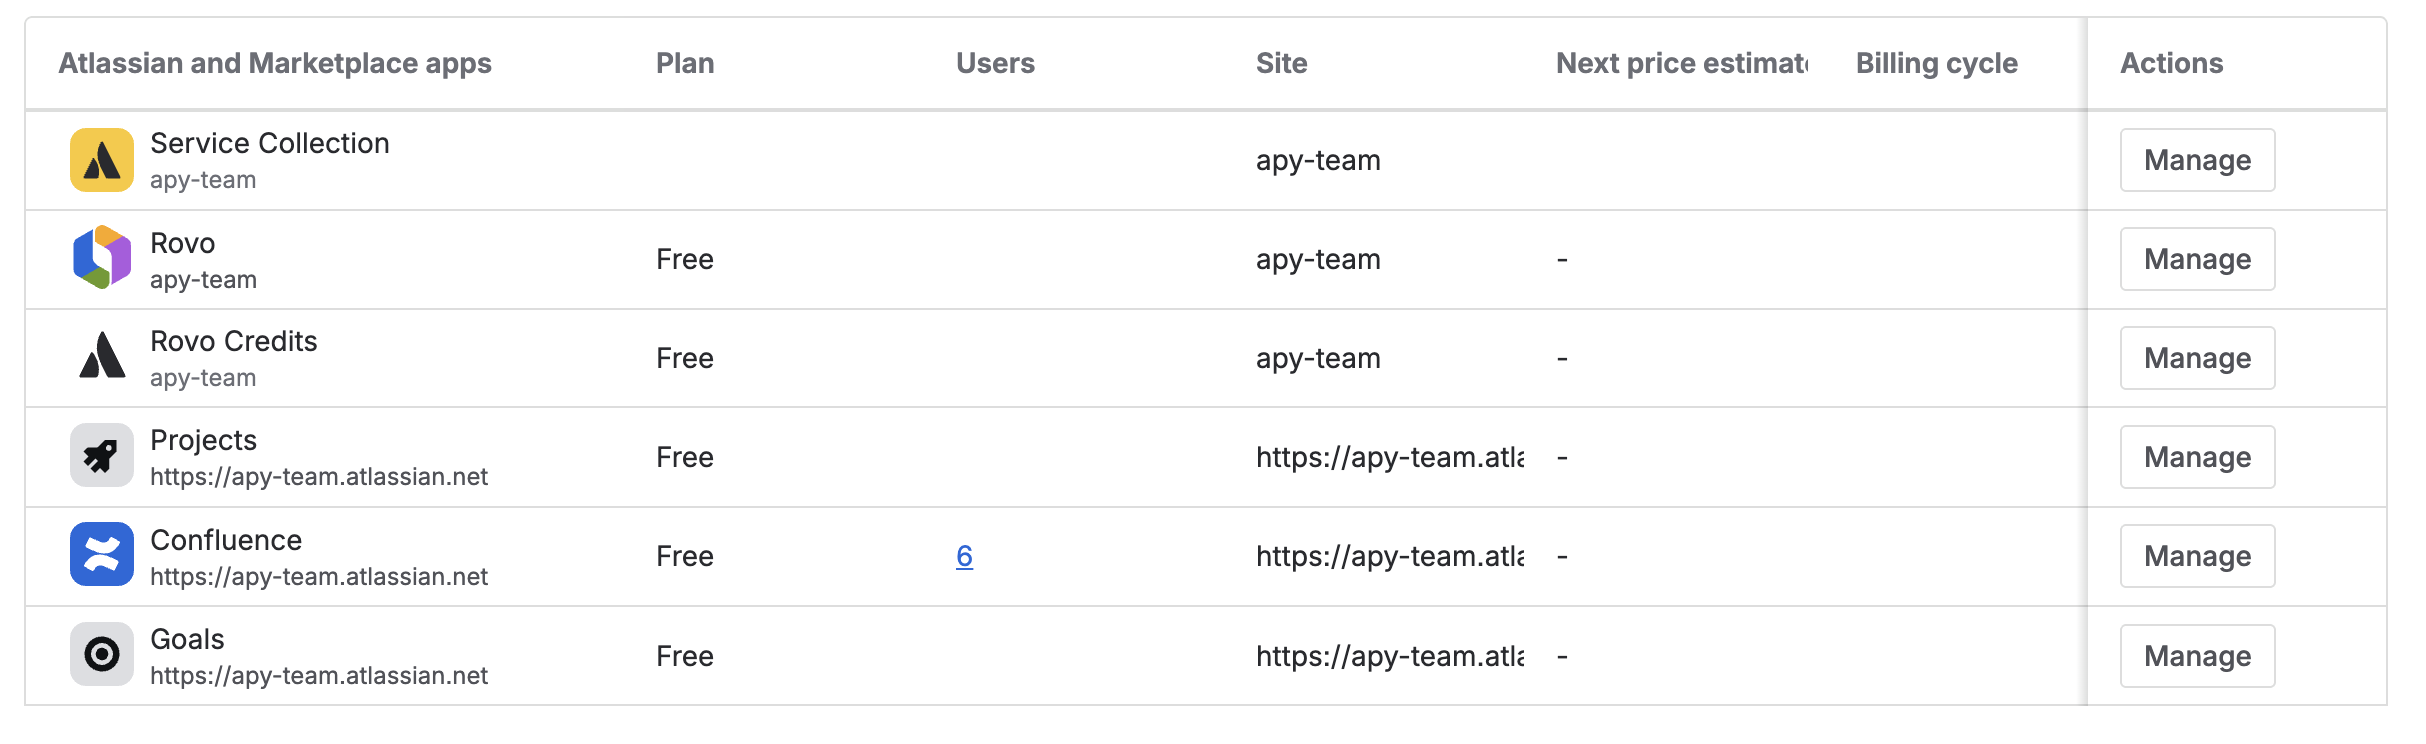Click the Rovo app icon
The height and width of the screenshot is (744, 2426).
pos(102,258)
